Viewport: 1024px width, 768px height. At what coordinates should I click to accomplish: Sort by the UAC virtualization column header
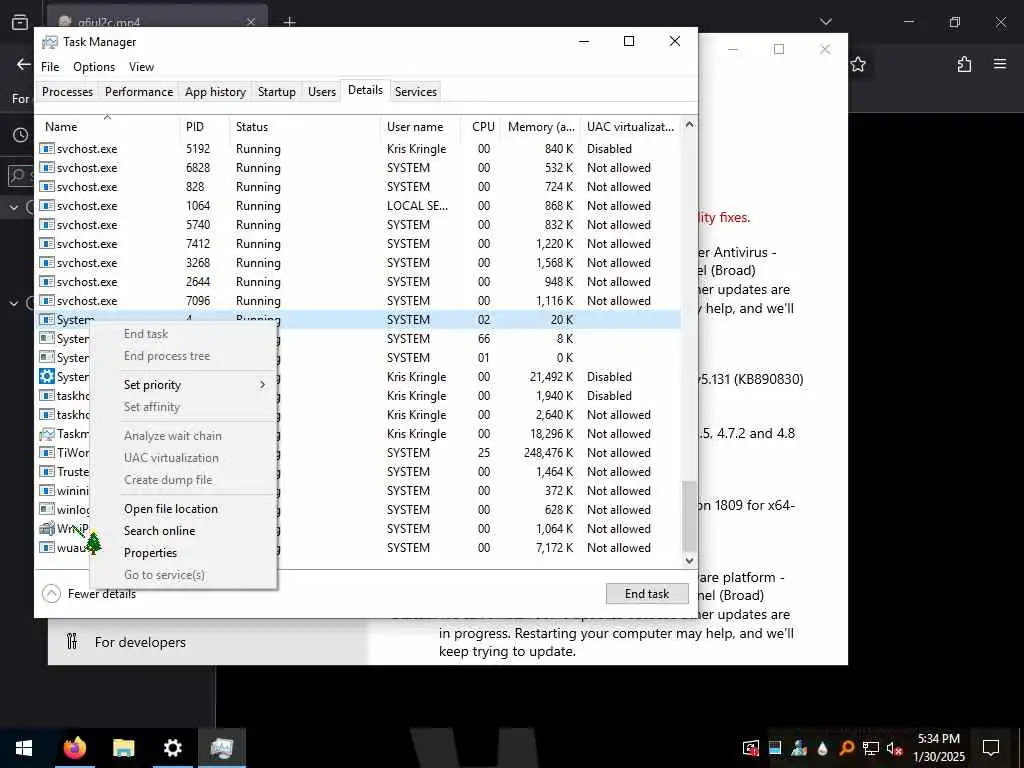(631, 127)
